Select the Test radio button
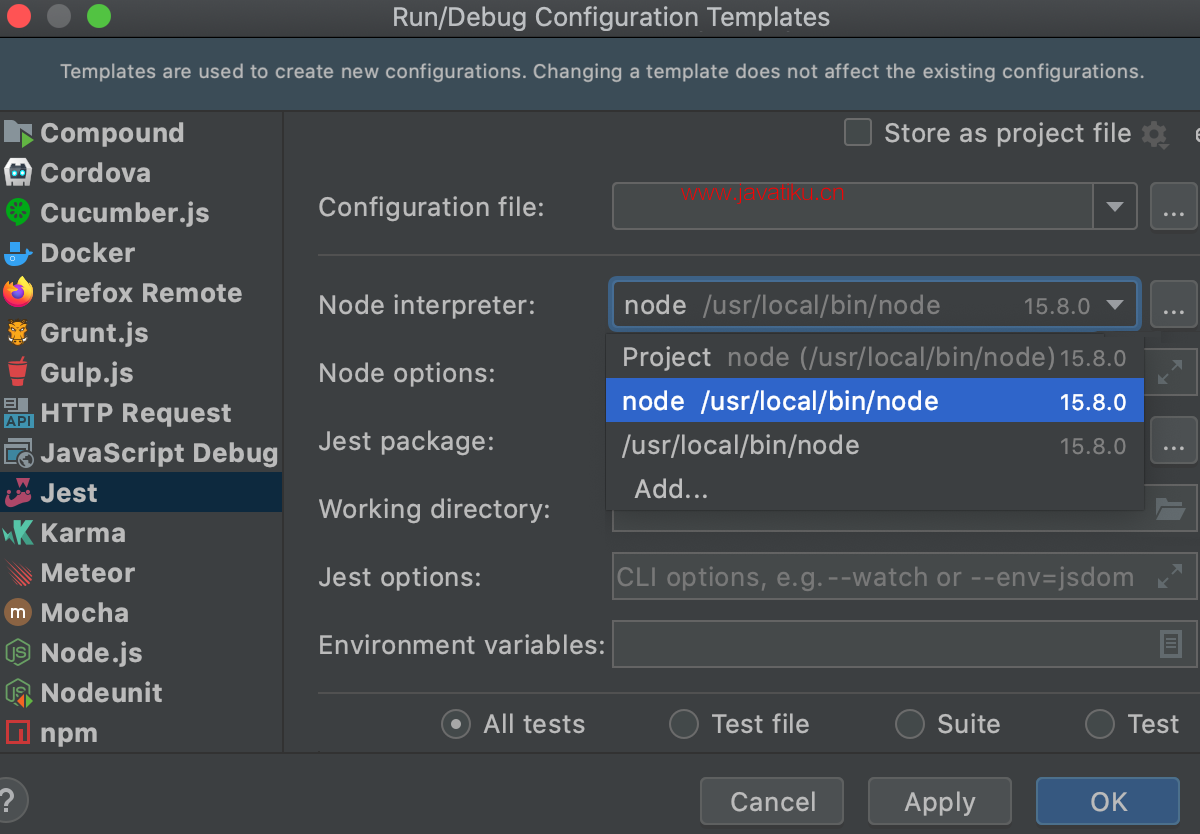Viewport: 1200px width, 834px height. (x=1100, y=724)
